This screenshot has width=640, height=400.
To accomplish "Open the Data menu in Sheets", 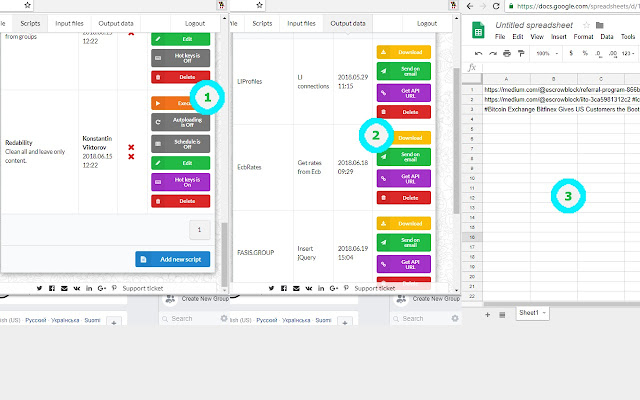I will pos(607,37).
